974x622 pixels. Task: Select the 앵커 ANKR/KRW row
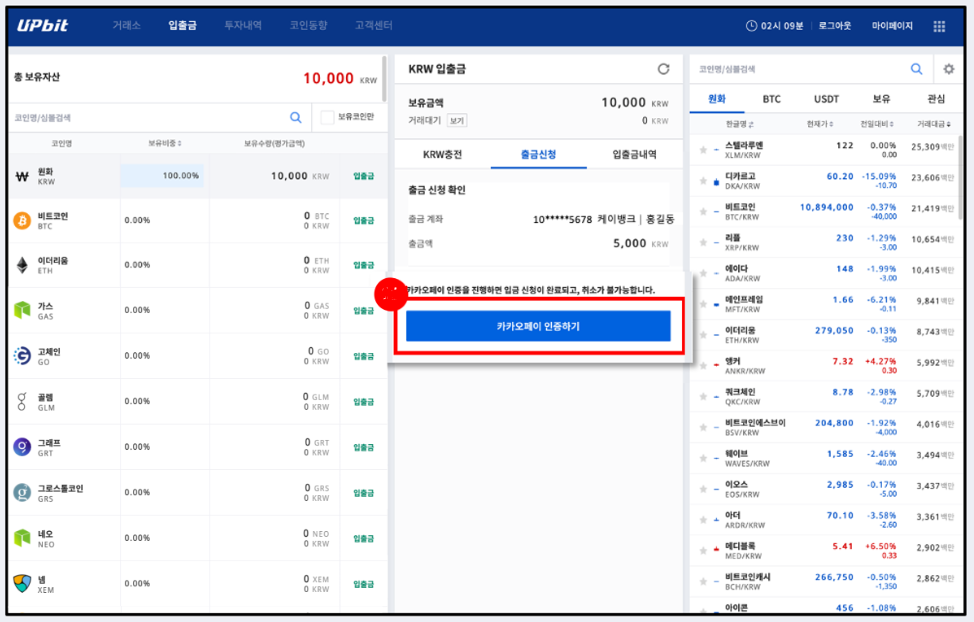[x=826, y=366]
